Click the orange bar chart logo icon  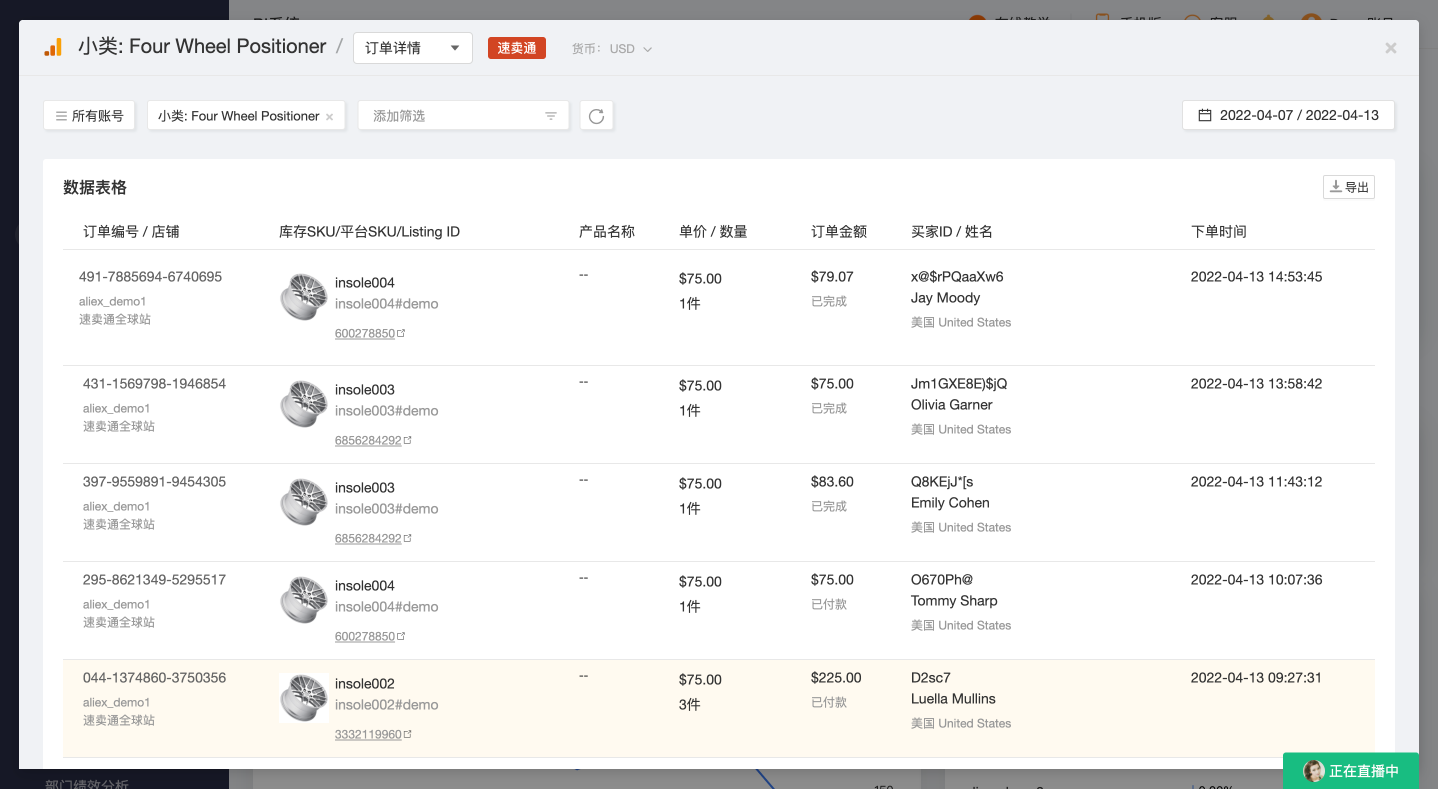[53, 47]
